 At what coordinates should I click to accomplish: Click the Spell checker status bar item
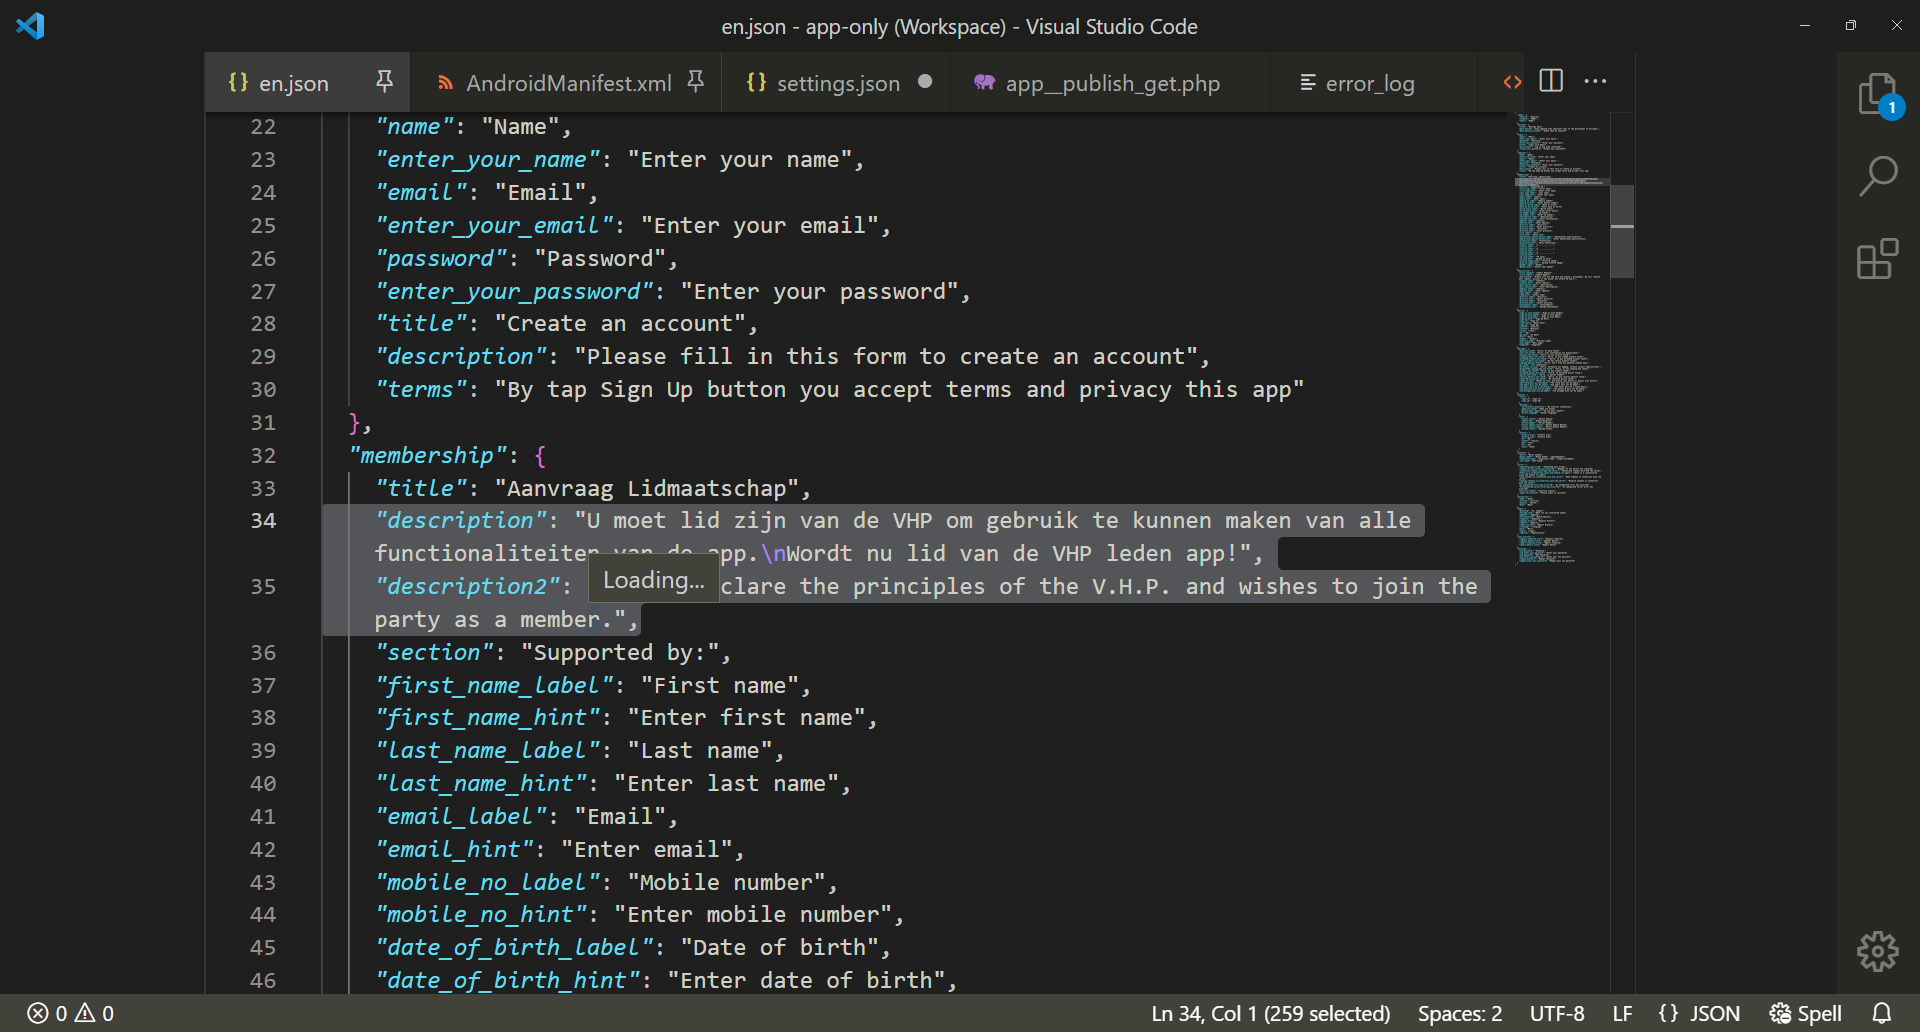[1806, 1013]
